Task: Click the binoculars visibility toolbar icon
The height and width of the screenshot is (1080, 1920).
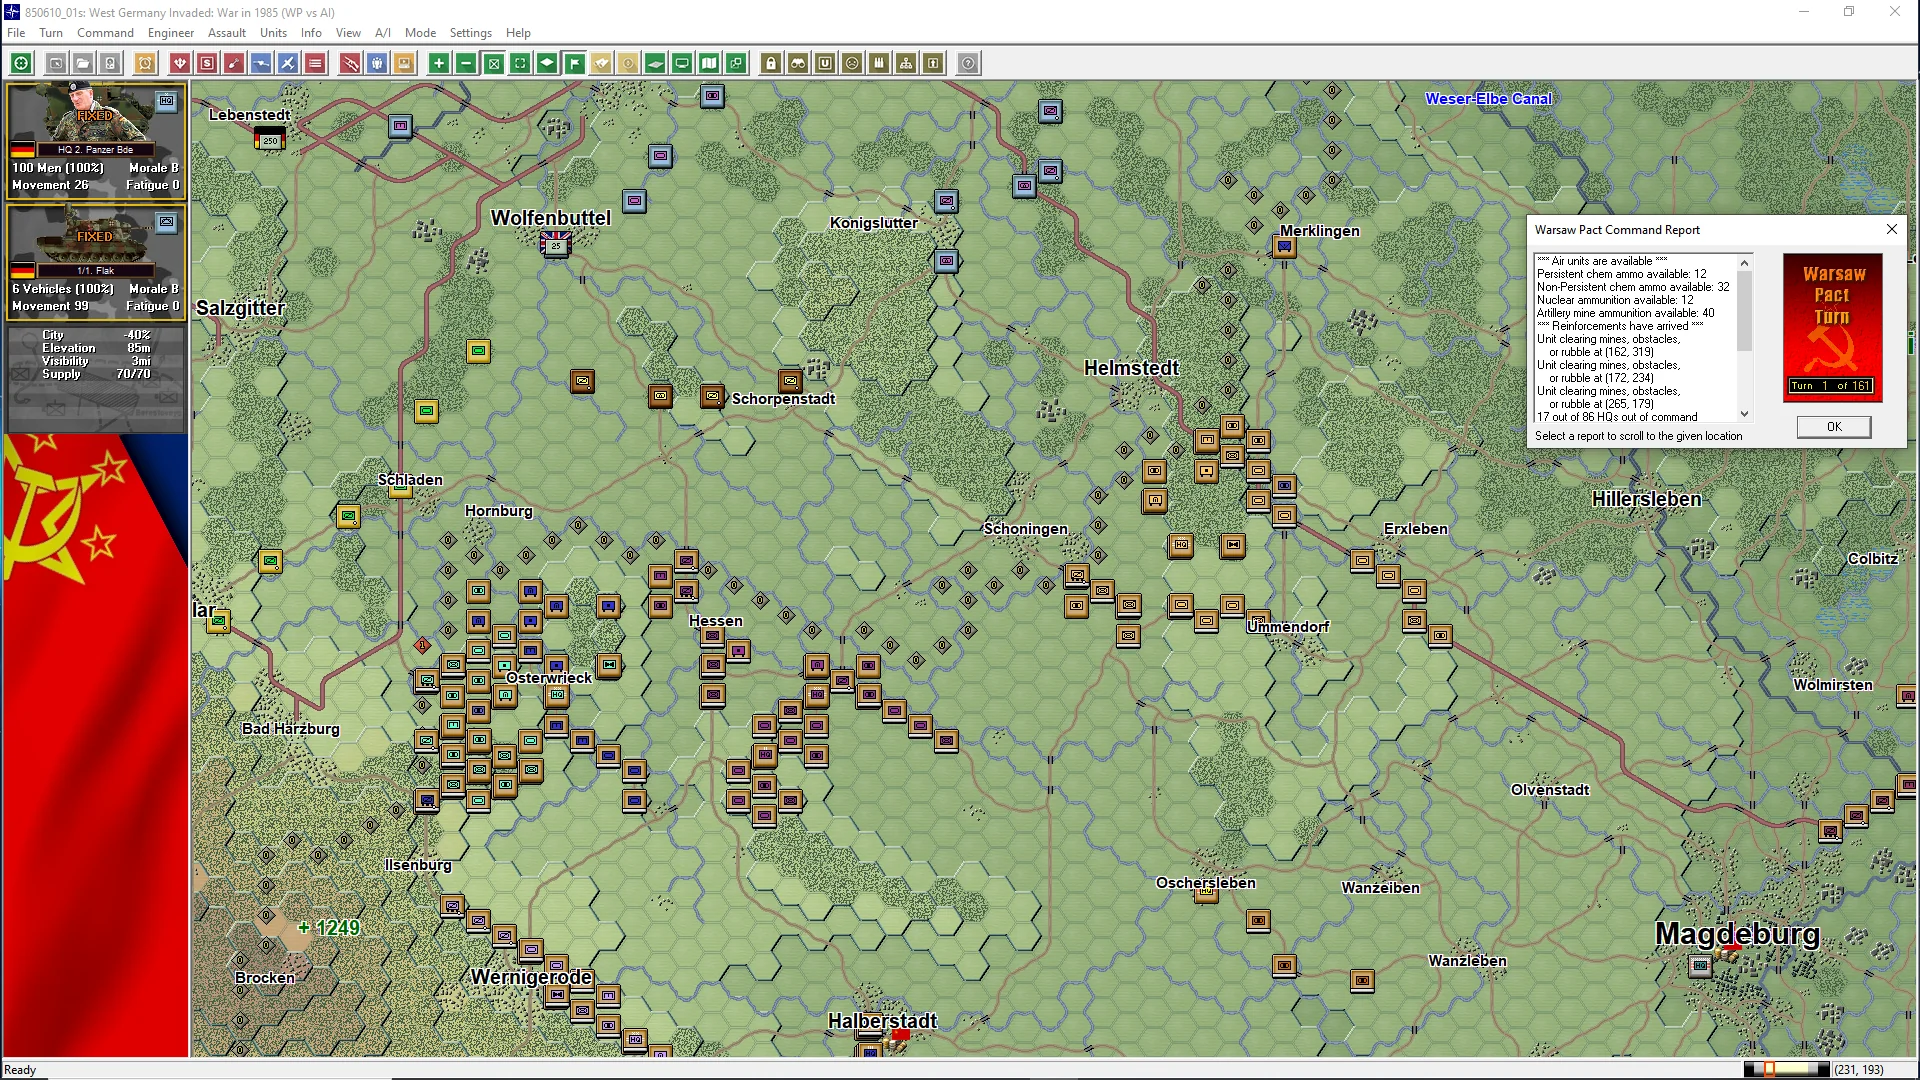Action: tap(798, 63)
